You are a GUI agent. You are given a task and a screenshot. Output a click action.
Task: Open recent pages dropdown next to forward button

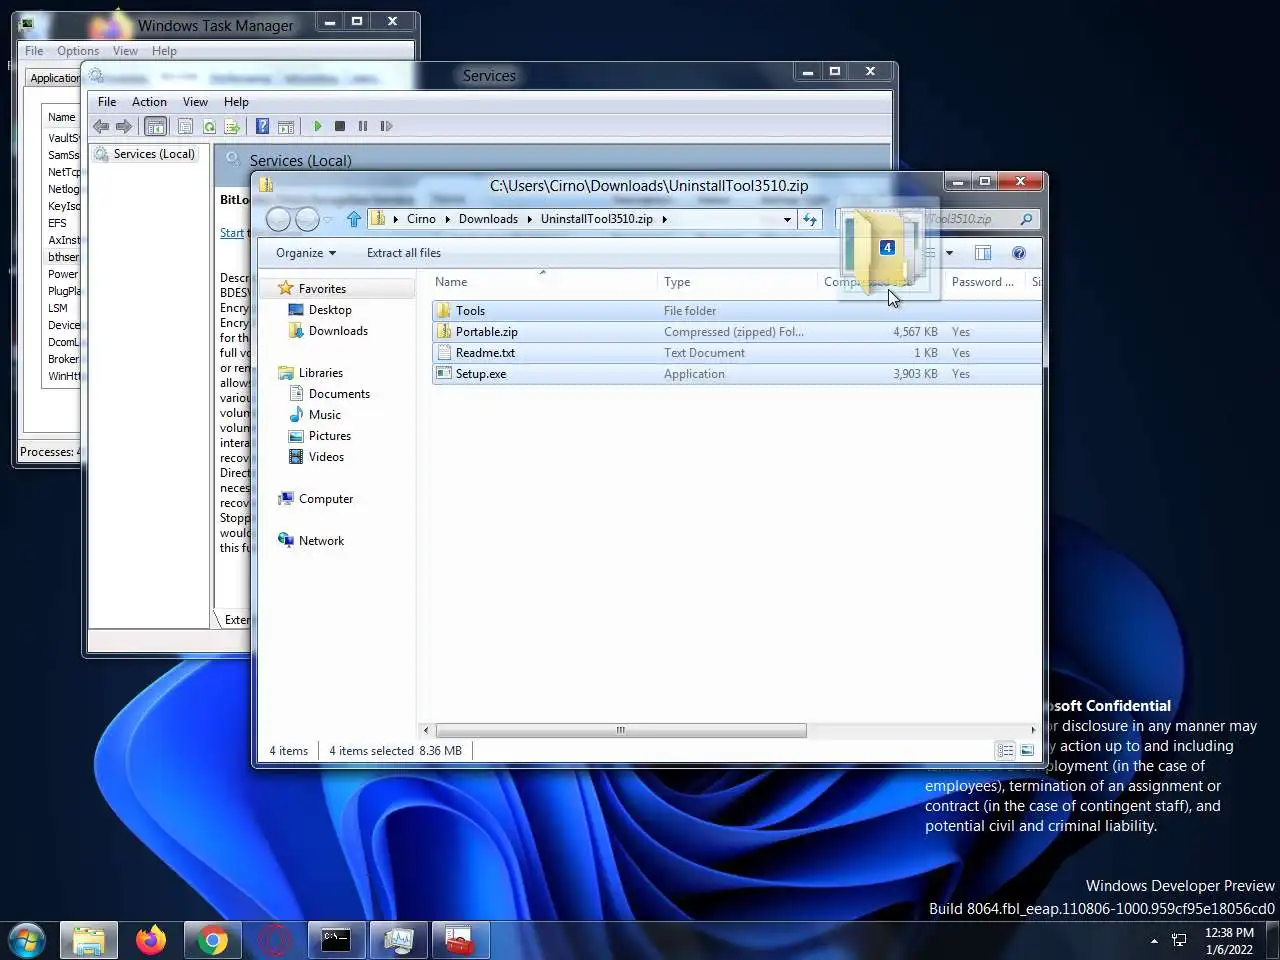(328, 219)
